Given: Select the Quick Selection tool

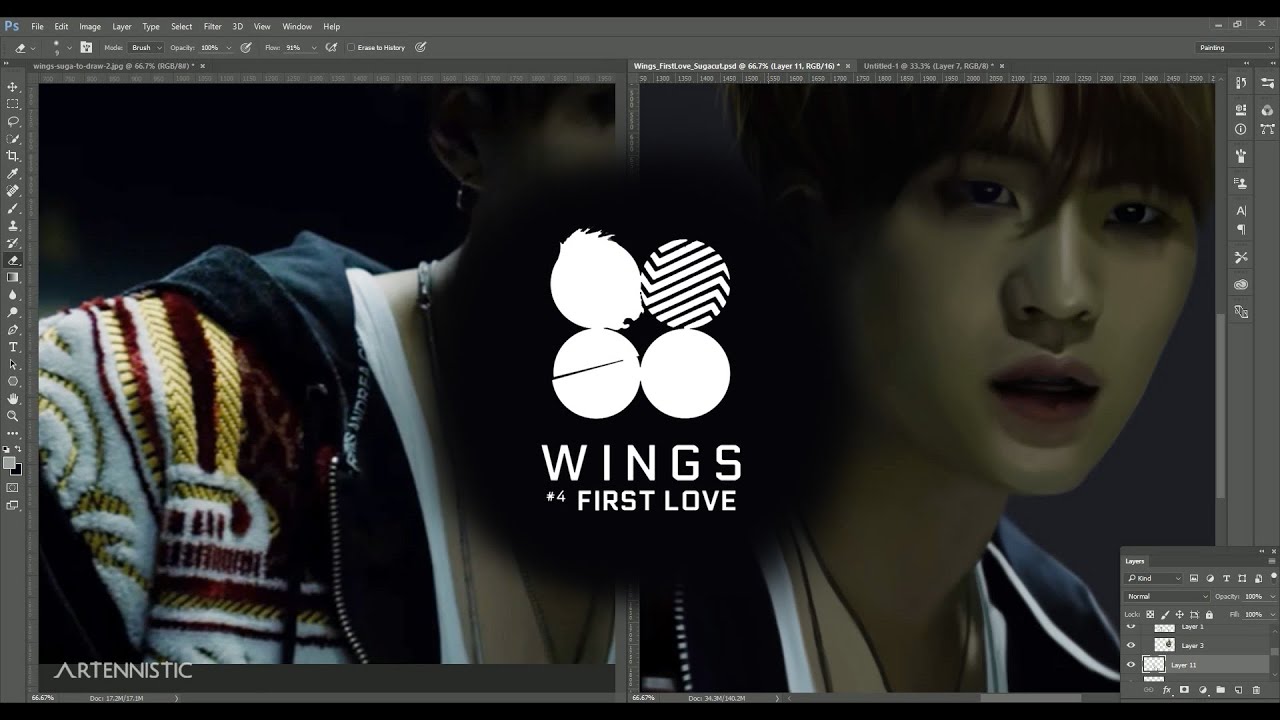Looking at the screenshot, I should (x=13, y=139).
